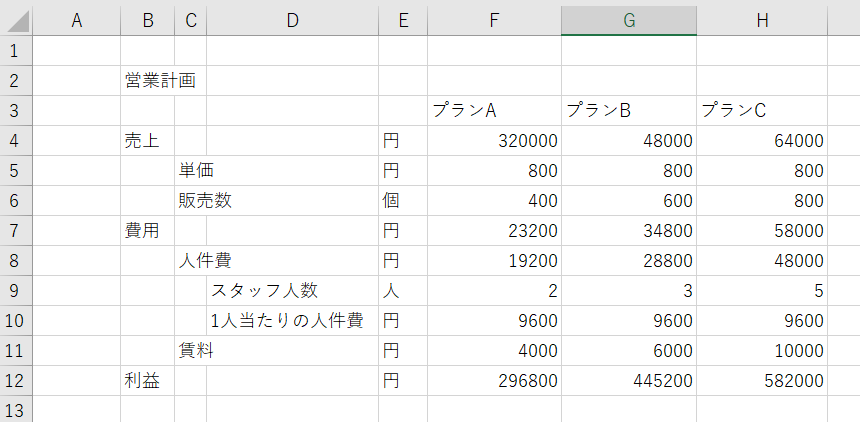Click the select-all triangle corner
The image size is (860, 422).
coord(16,21)
